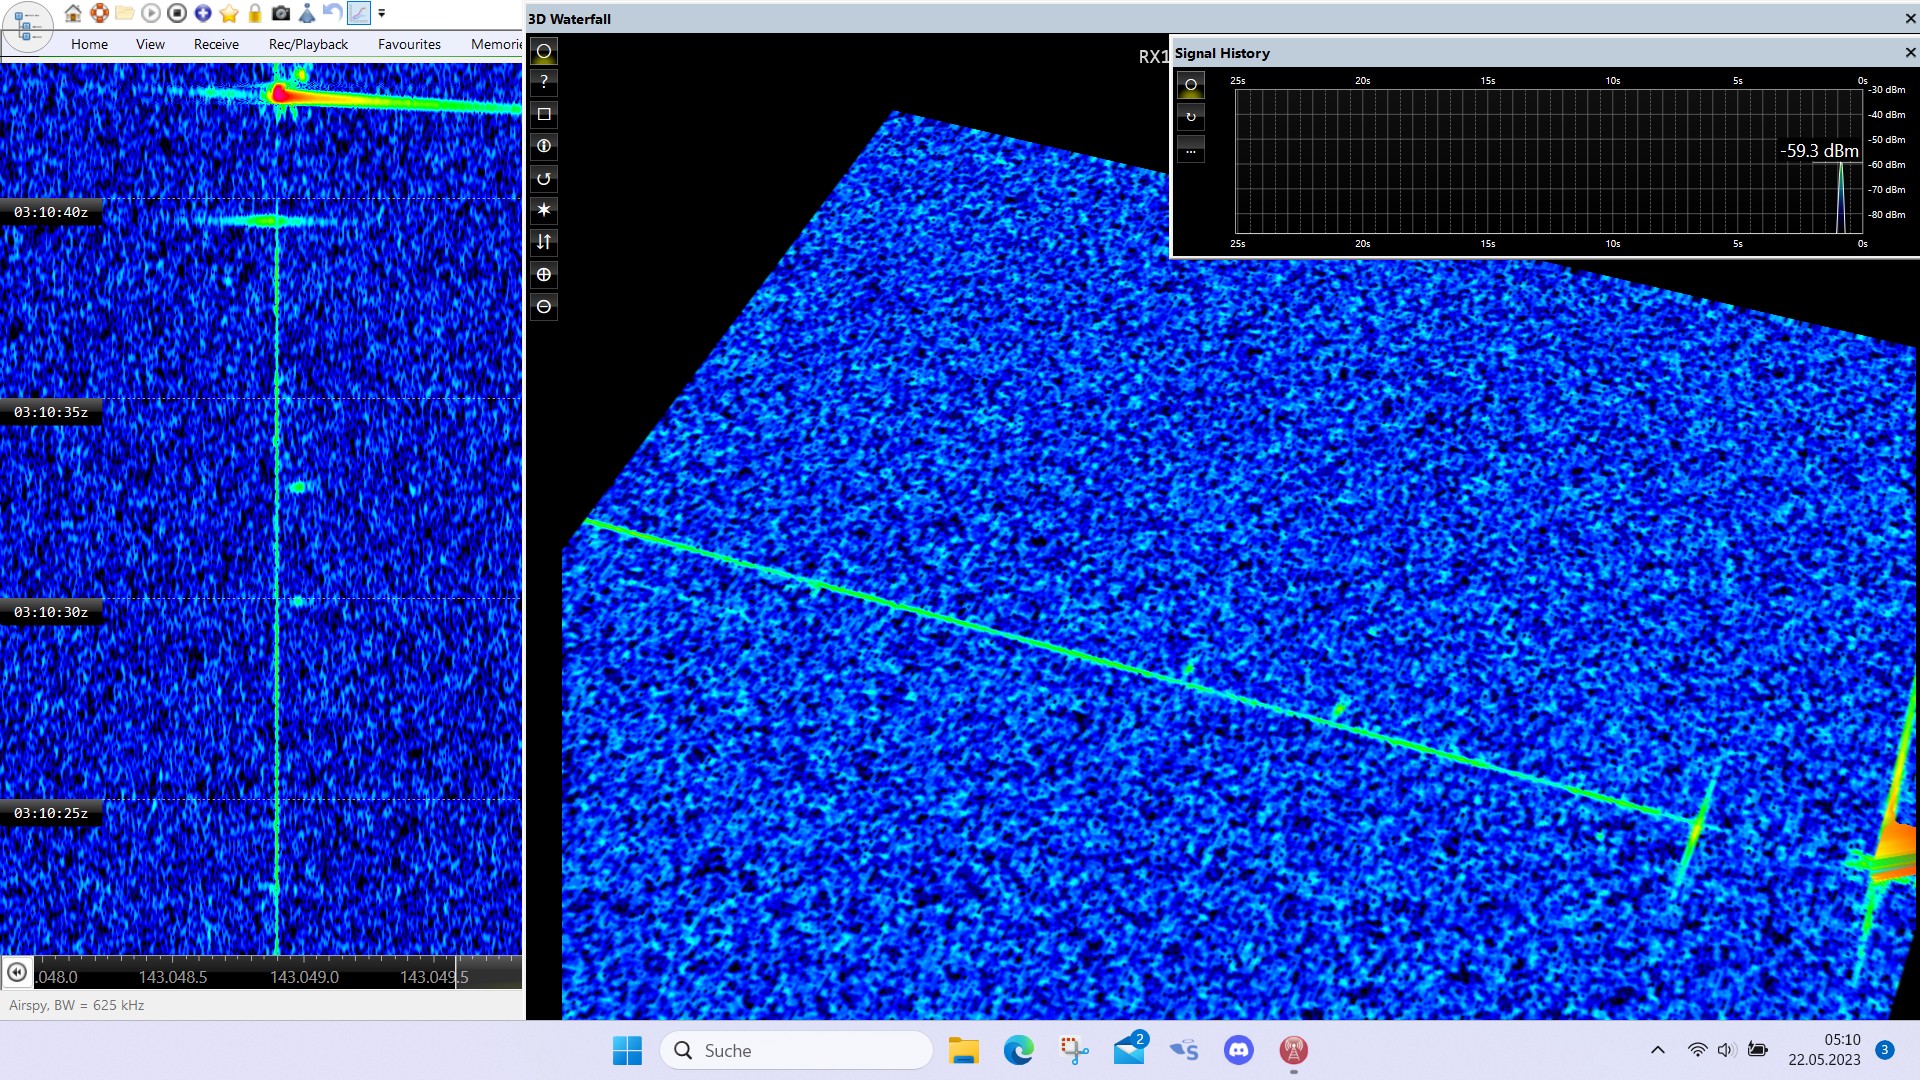Close the 3D Waterfall window

[x=1910, y=18]
